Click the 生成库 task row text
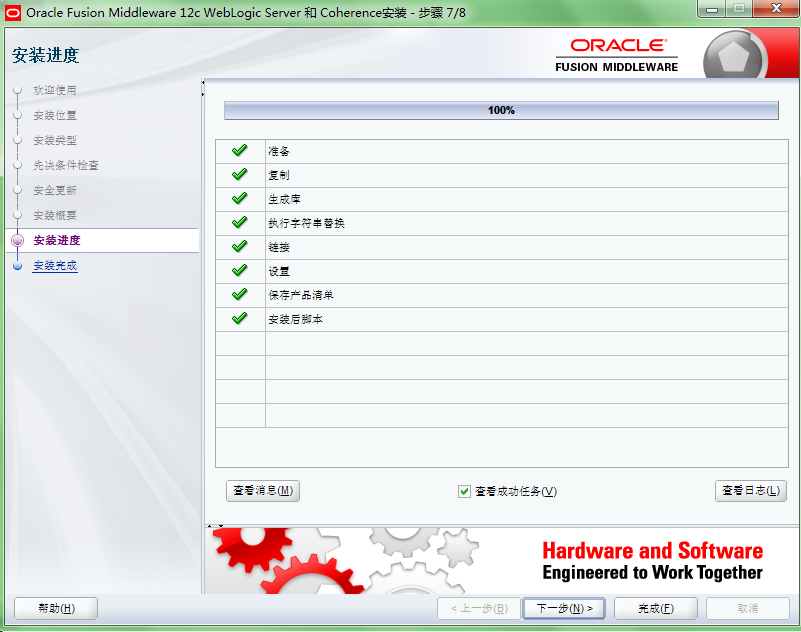Image resolution: width=801 pixels, height=632 pixels. click(285, 199)
